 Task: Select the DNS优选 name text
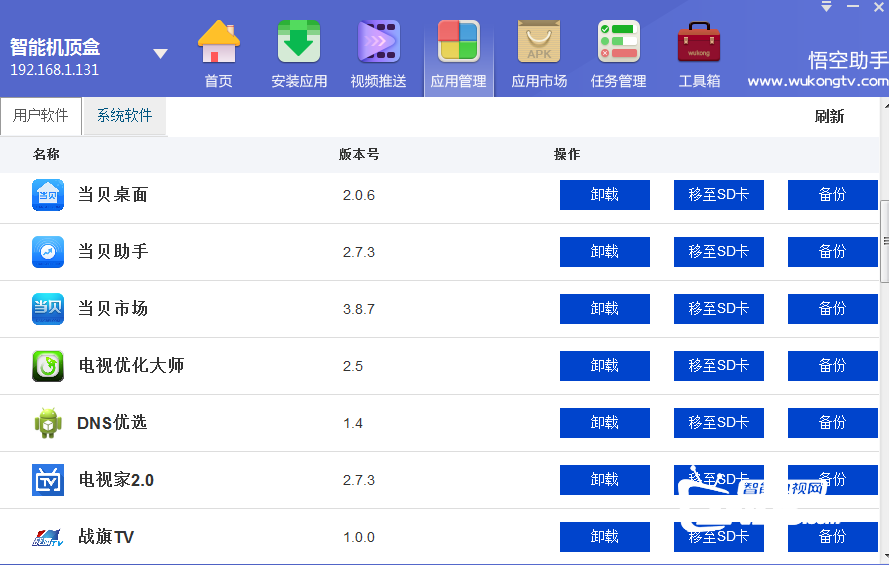[112, 423]
